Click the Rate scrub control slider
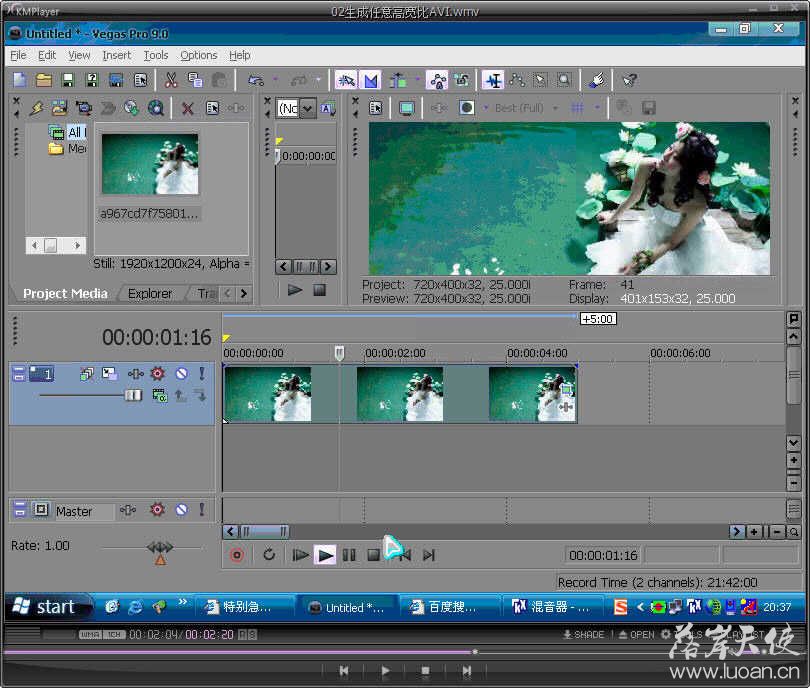The height and width of the screenshot is (688, 810). pyautogui.click(x=160, y=548)
